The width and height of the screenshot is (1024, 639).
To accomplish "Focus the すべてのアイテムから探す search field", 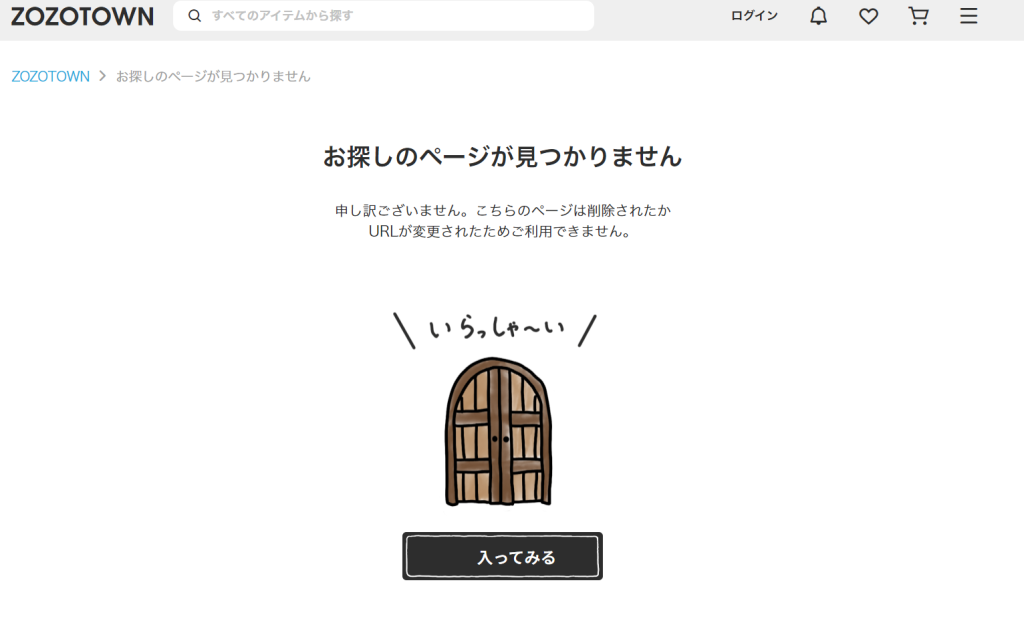I will tap(383, 16).
